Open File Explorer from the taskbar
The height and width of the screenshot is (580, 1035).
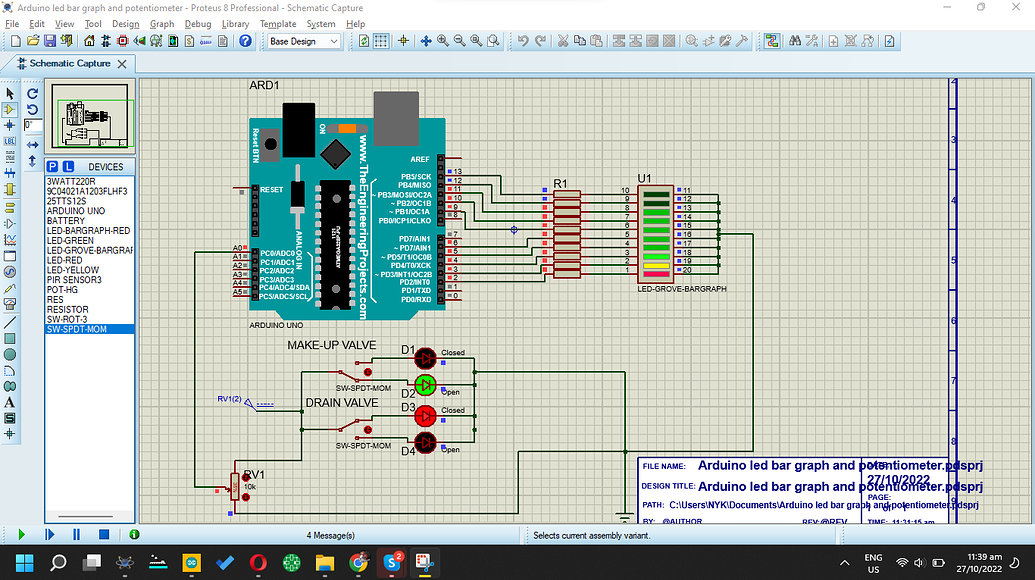[324, 563]
